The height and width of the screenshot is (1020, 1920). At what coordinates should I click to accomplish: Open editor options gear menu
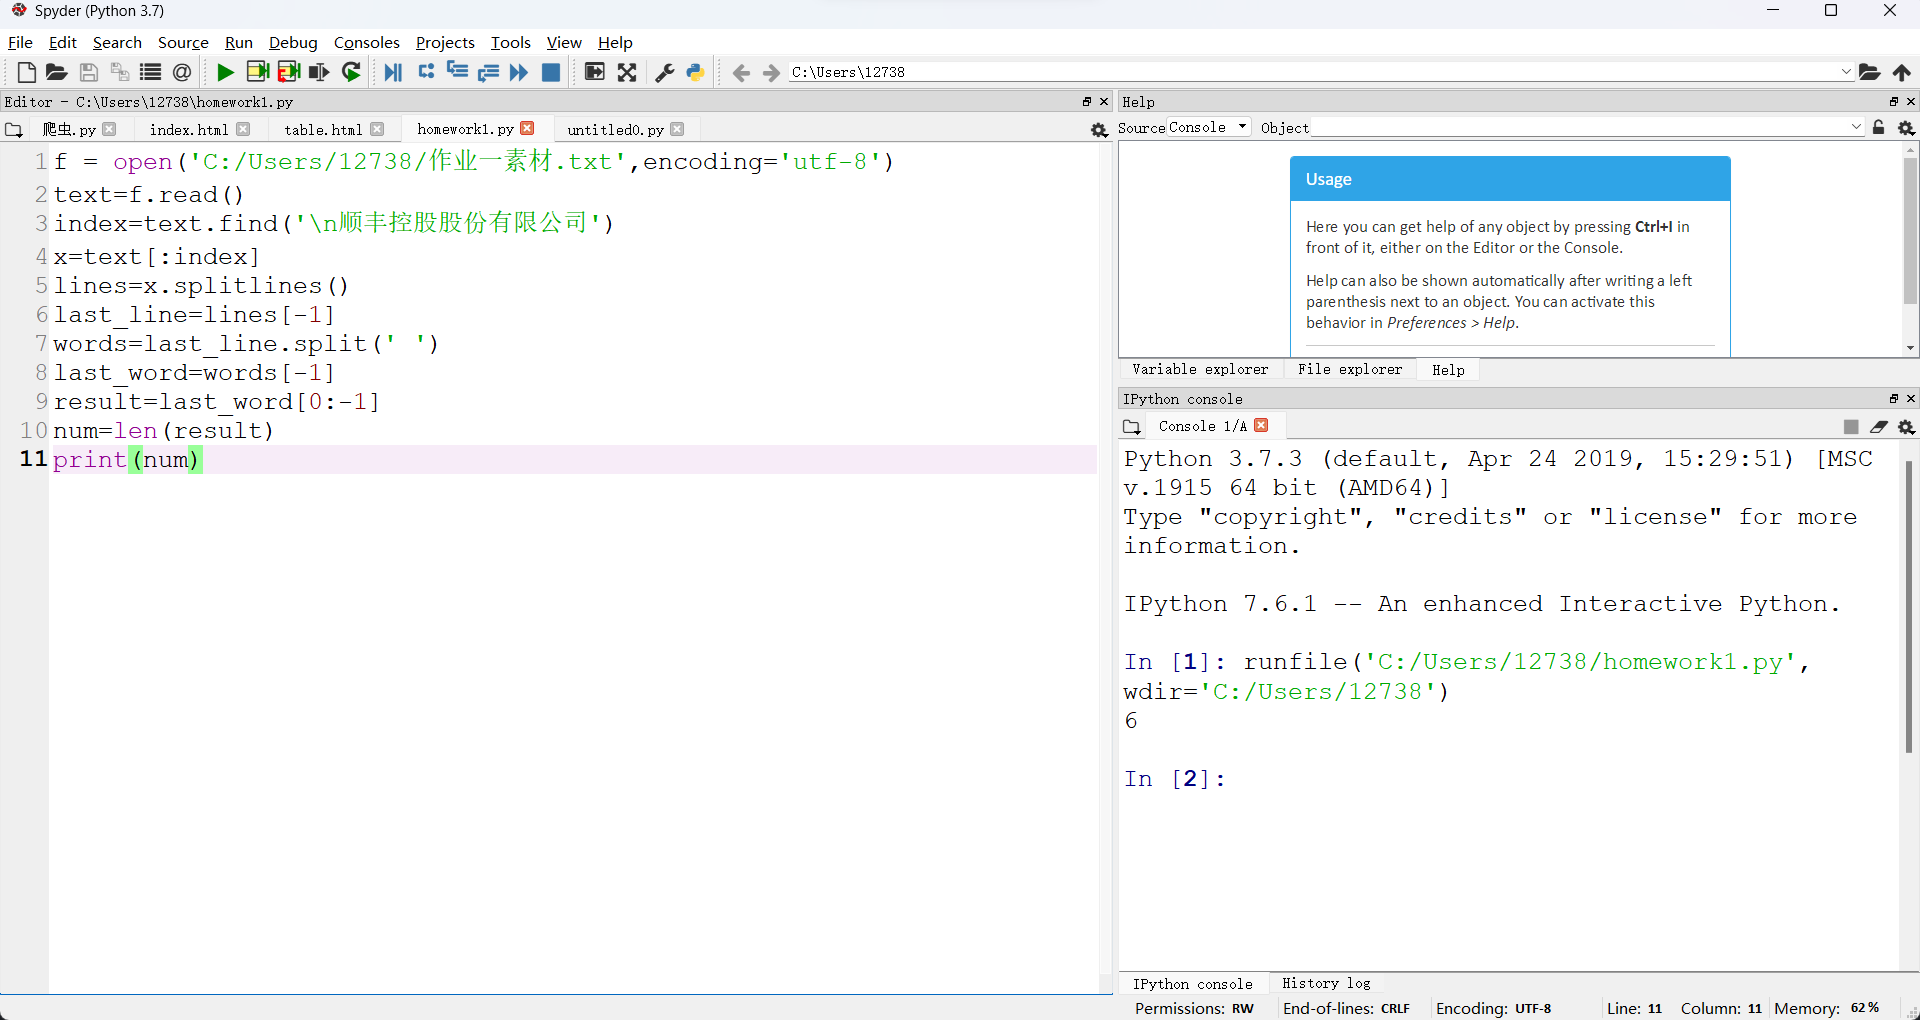click(x=1099, y=130)
